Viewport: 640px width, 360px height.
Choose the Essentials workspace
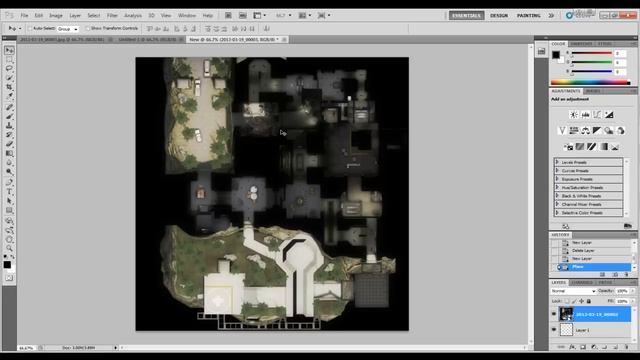467,16
